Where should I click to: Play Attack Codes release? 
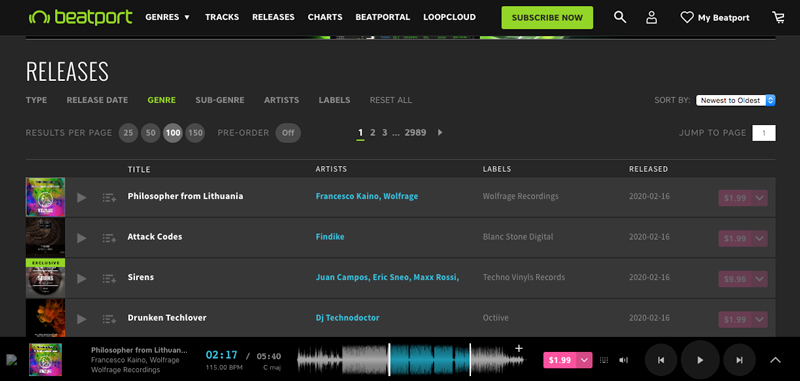[x=82, y=238]
